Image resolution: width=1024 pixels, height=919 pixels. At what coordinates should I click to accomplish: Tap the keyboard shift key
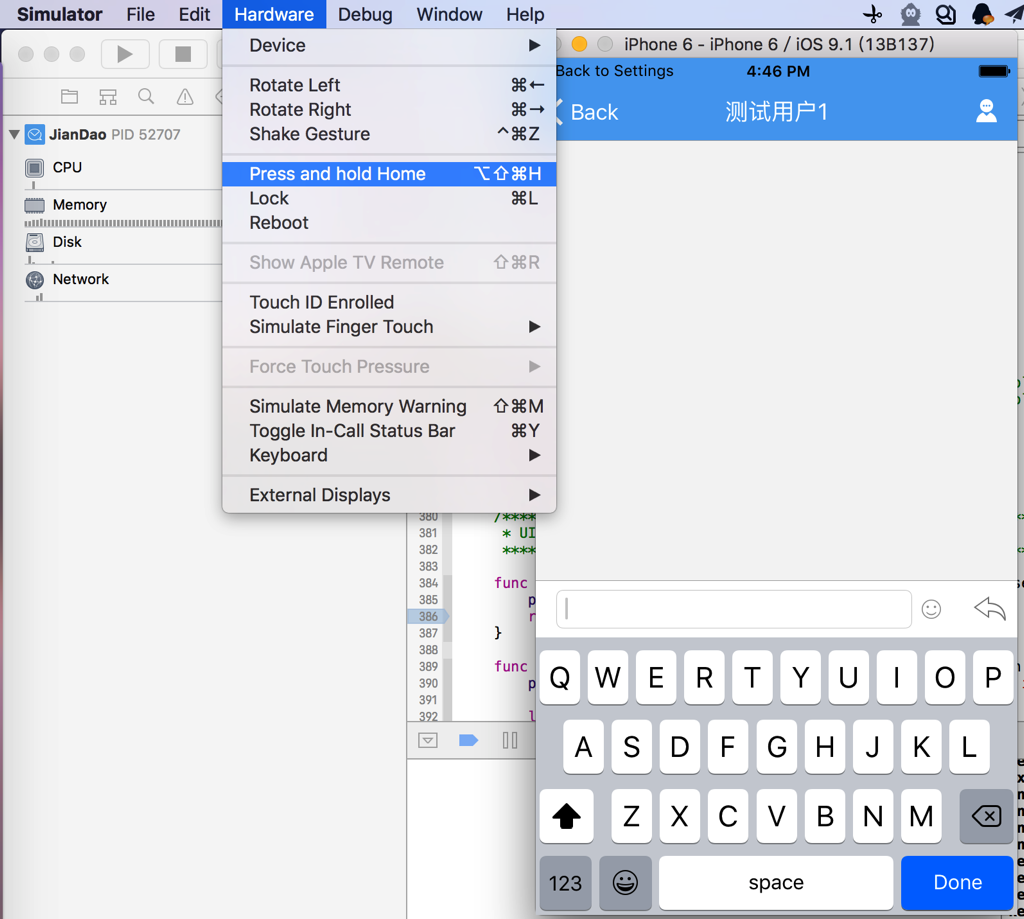(566, 816)
